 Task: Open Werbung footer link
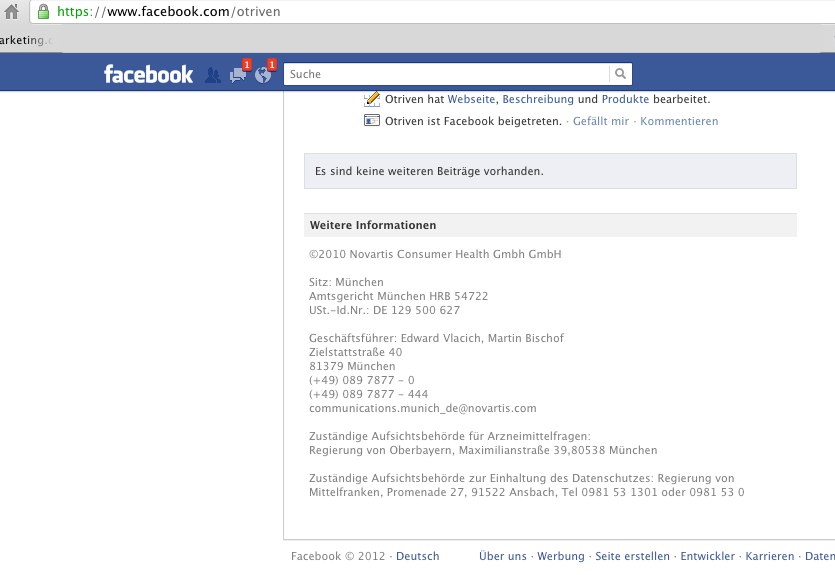[x=561, y=556]
